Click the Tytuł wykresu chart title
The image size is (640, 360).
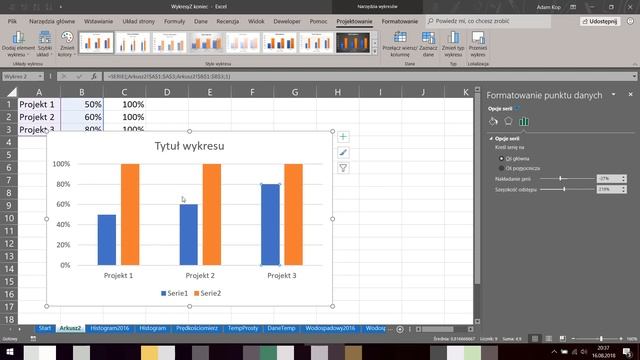[189, 146]
